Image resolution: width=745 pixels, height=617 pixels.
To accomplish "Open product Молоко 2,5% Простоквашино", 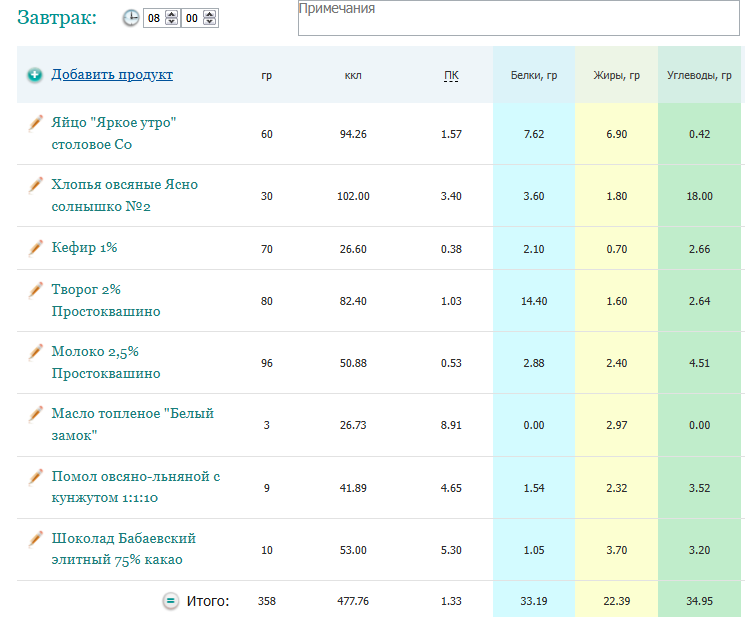I will [106, 362].
